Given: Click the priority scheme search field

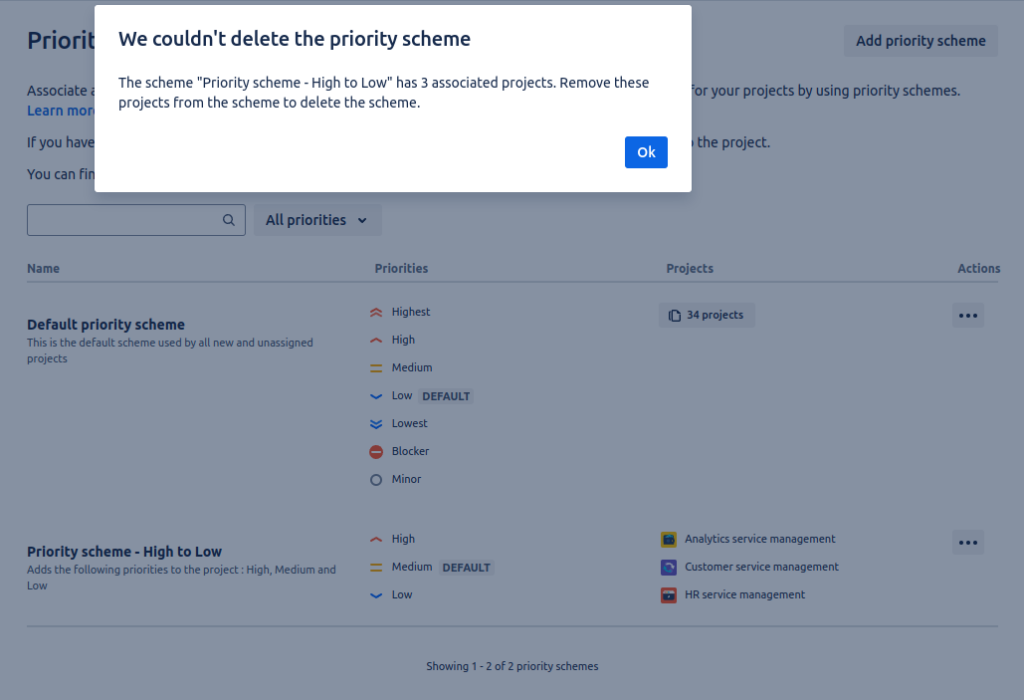Looking at the screenshot, I should pyautogui.click(x=125, y=220).
